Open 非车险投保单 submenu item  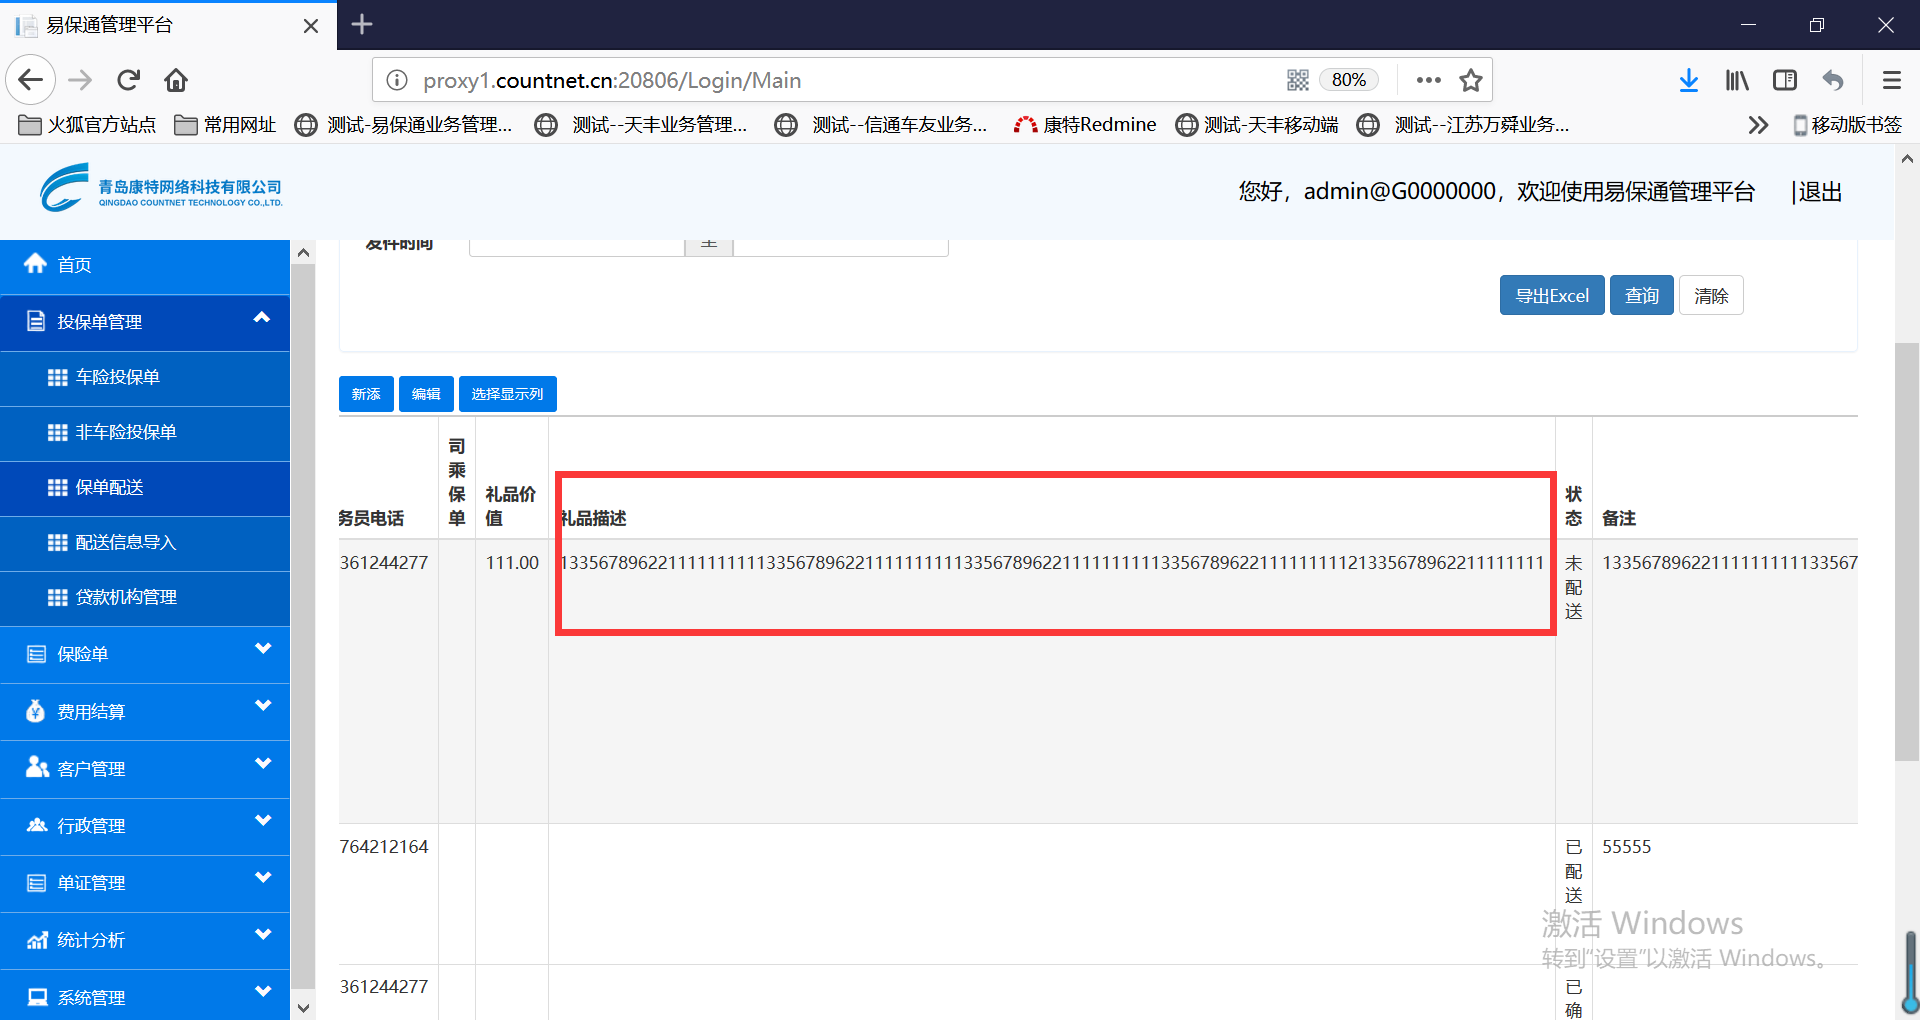point(145,433)
